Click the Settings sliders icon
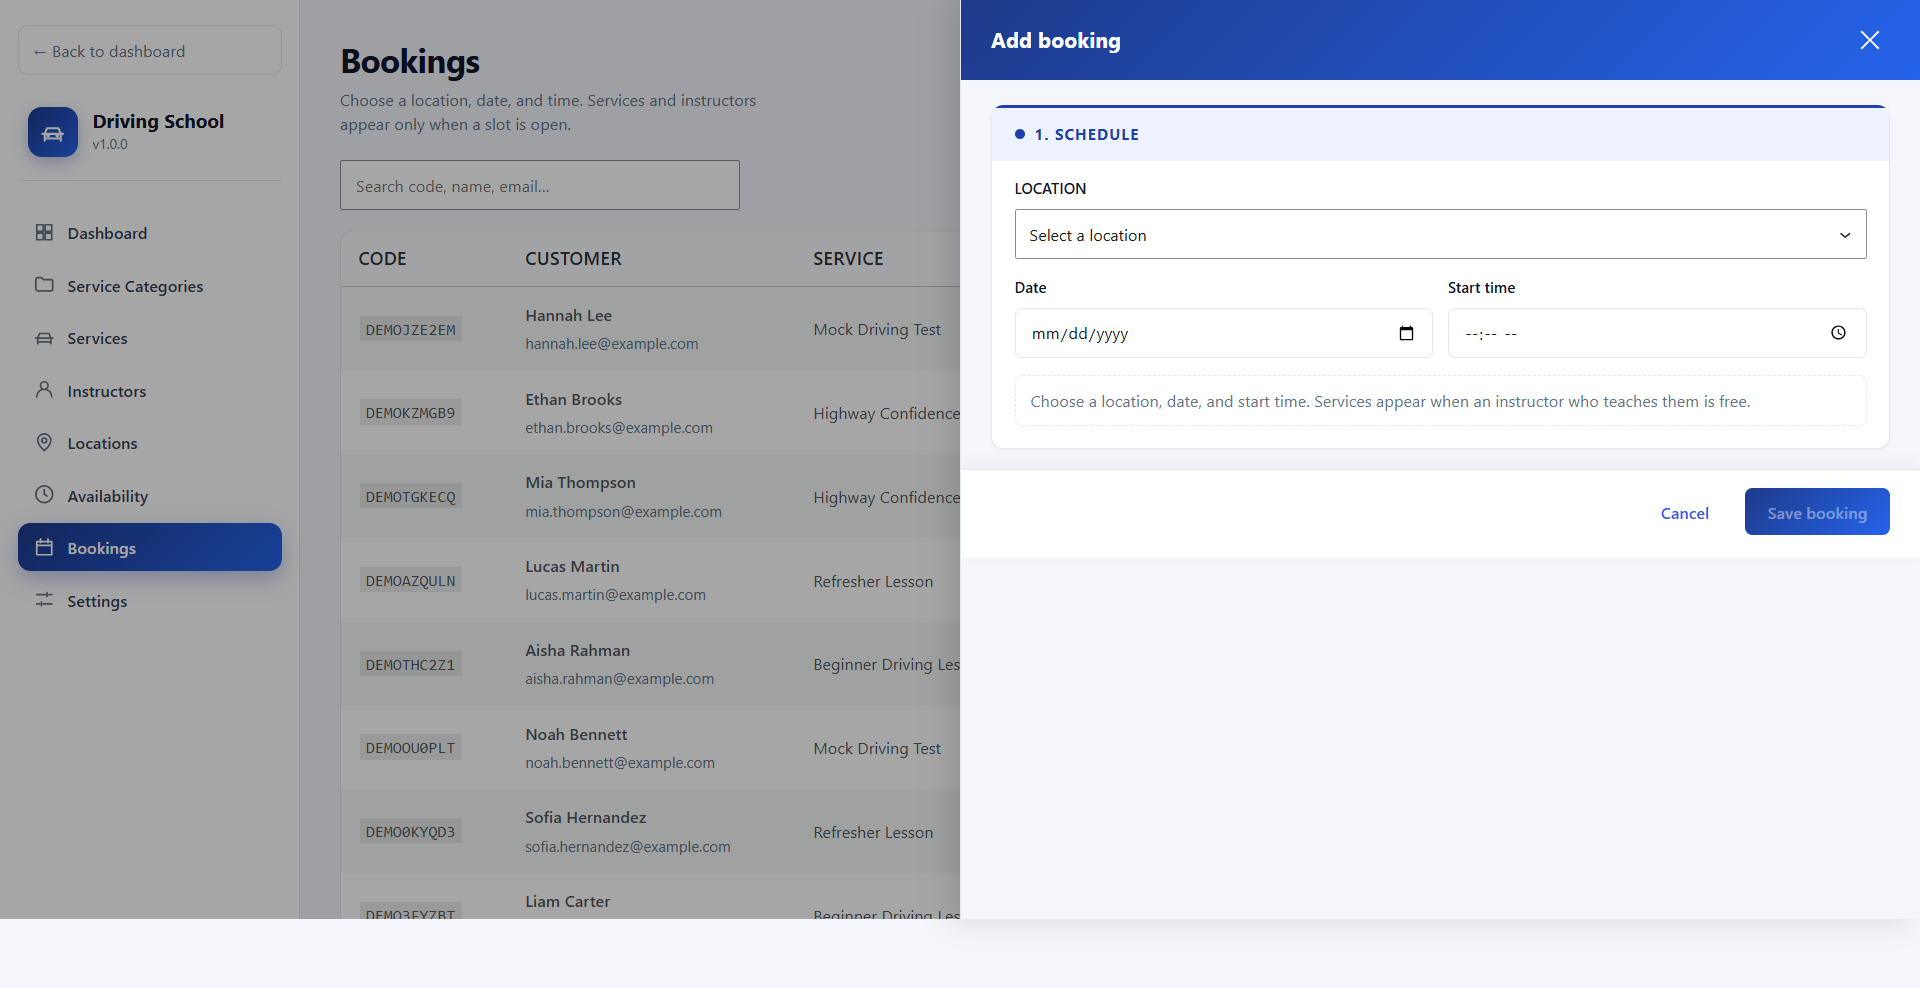This screenshot has height=988, width=1920. [44, 600]
